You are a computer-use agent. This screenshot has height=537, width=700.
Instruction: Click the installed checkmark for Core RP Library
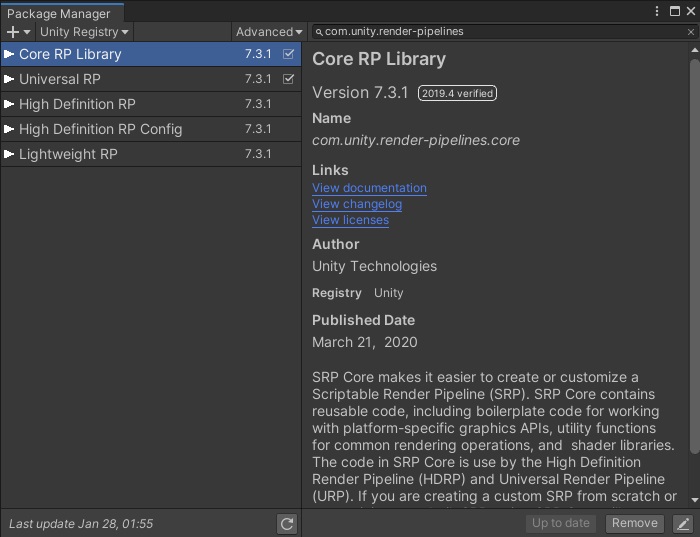[x=288, y=54]
